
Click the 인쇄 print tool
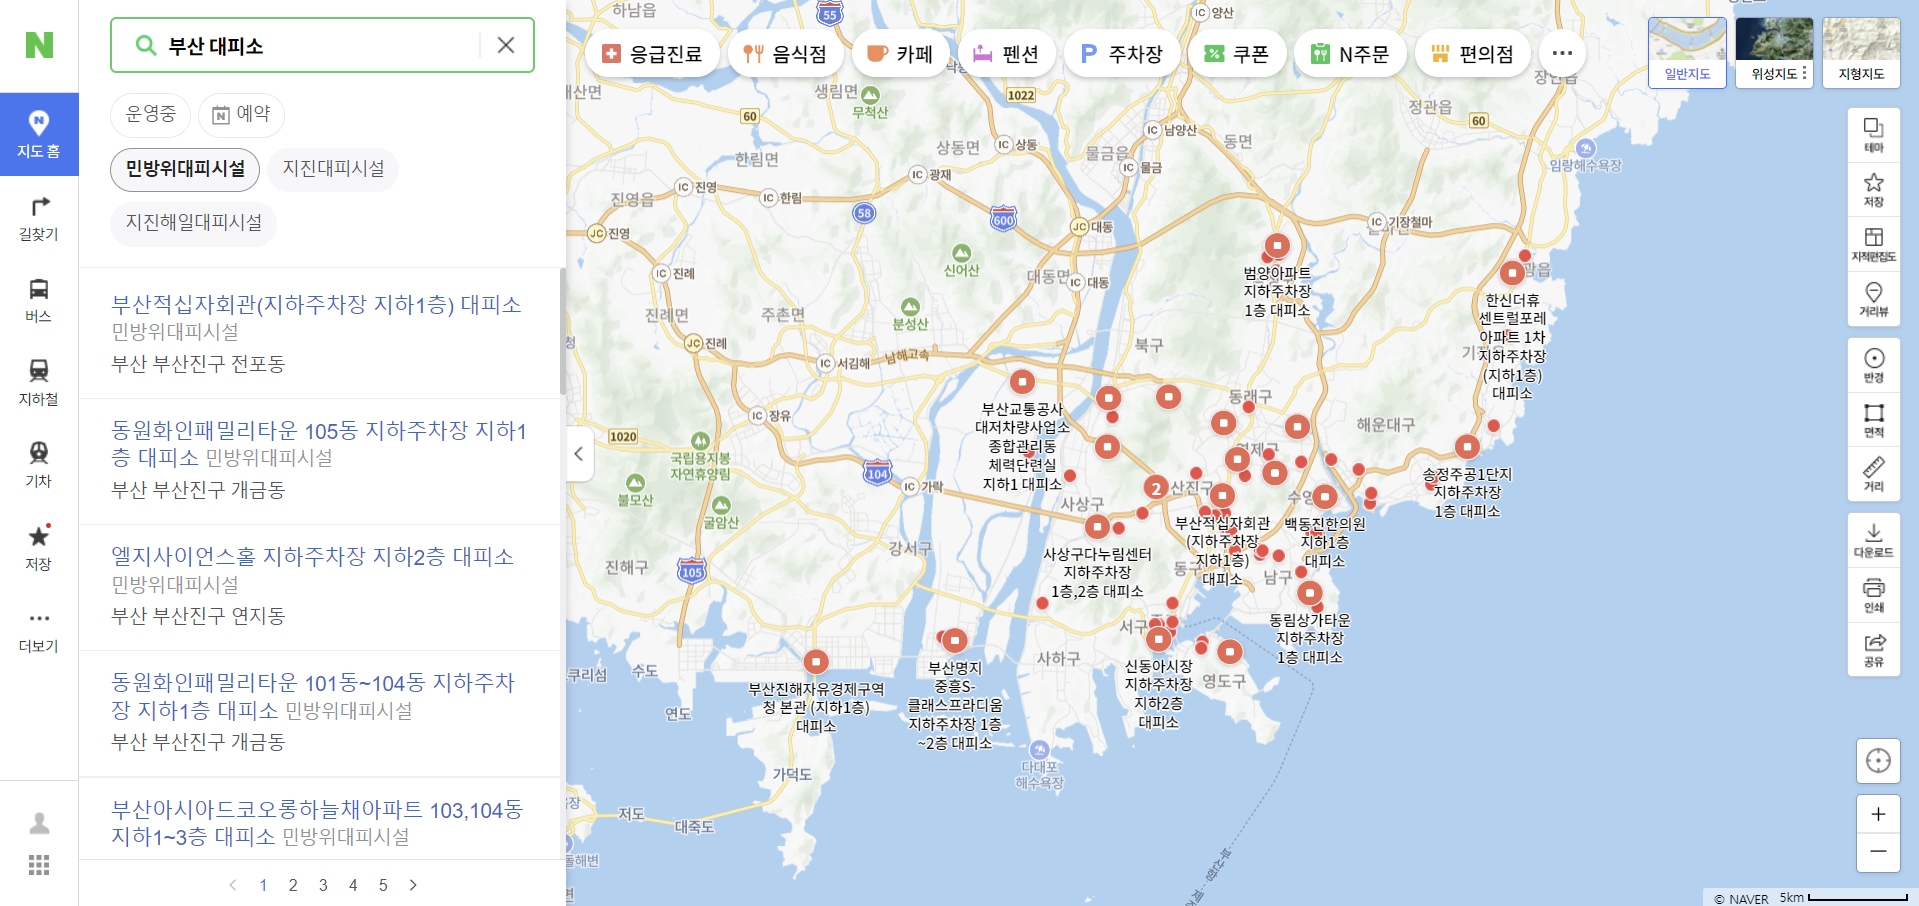click(1874, 595)
